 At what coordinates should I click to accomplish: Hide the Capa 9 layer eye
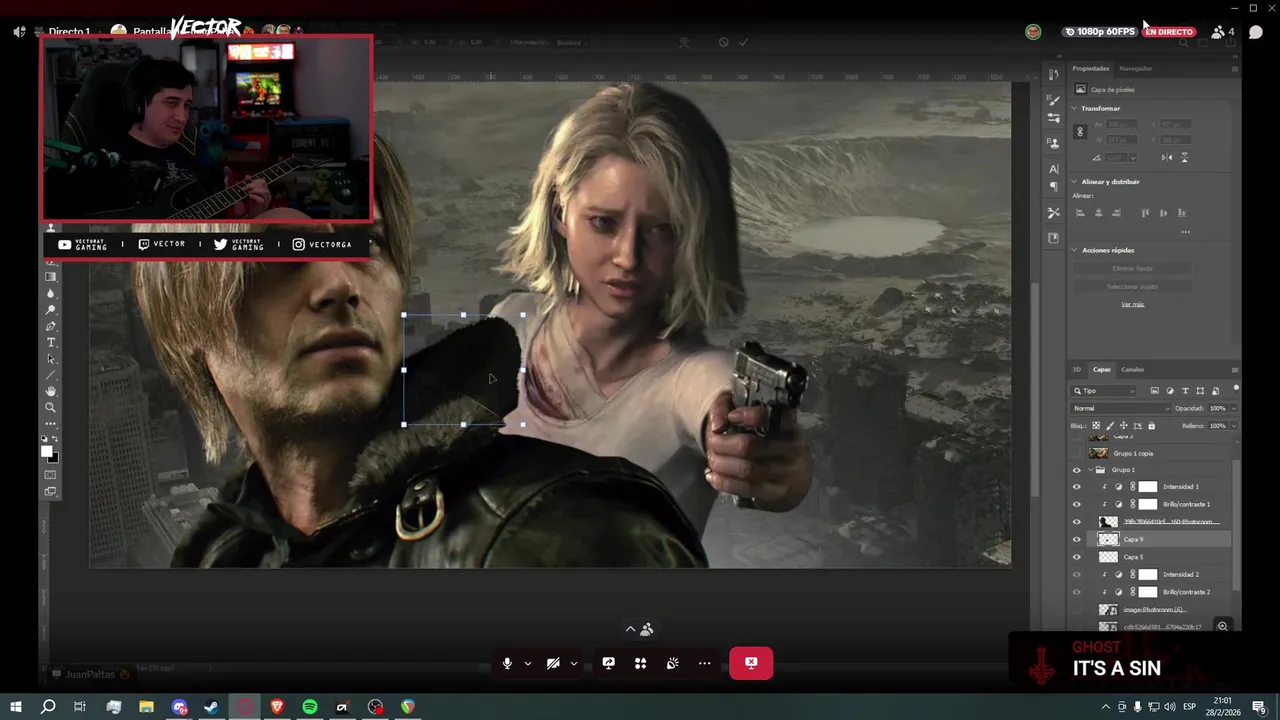point(1077,539)
